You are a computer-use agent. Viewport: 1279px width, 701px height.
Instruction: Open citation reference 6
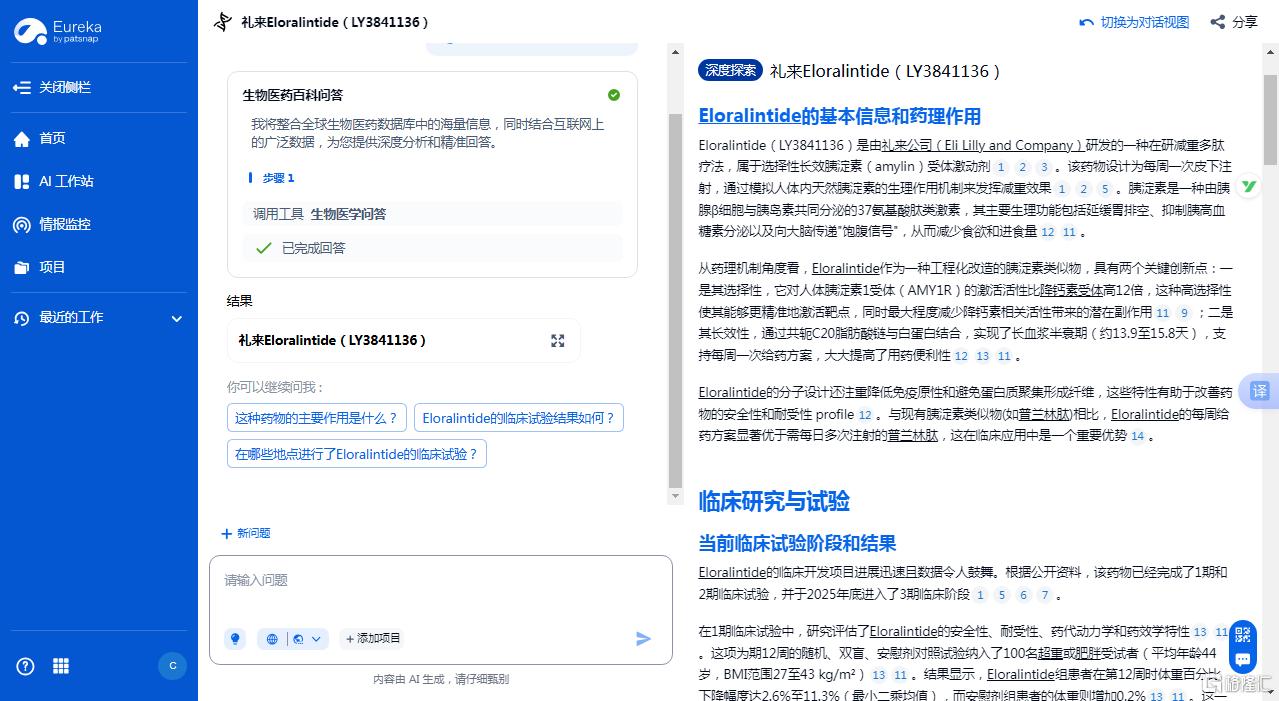1023,596
